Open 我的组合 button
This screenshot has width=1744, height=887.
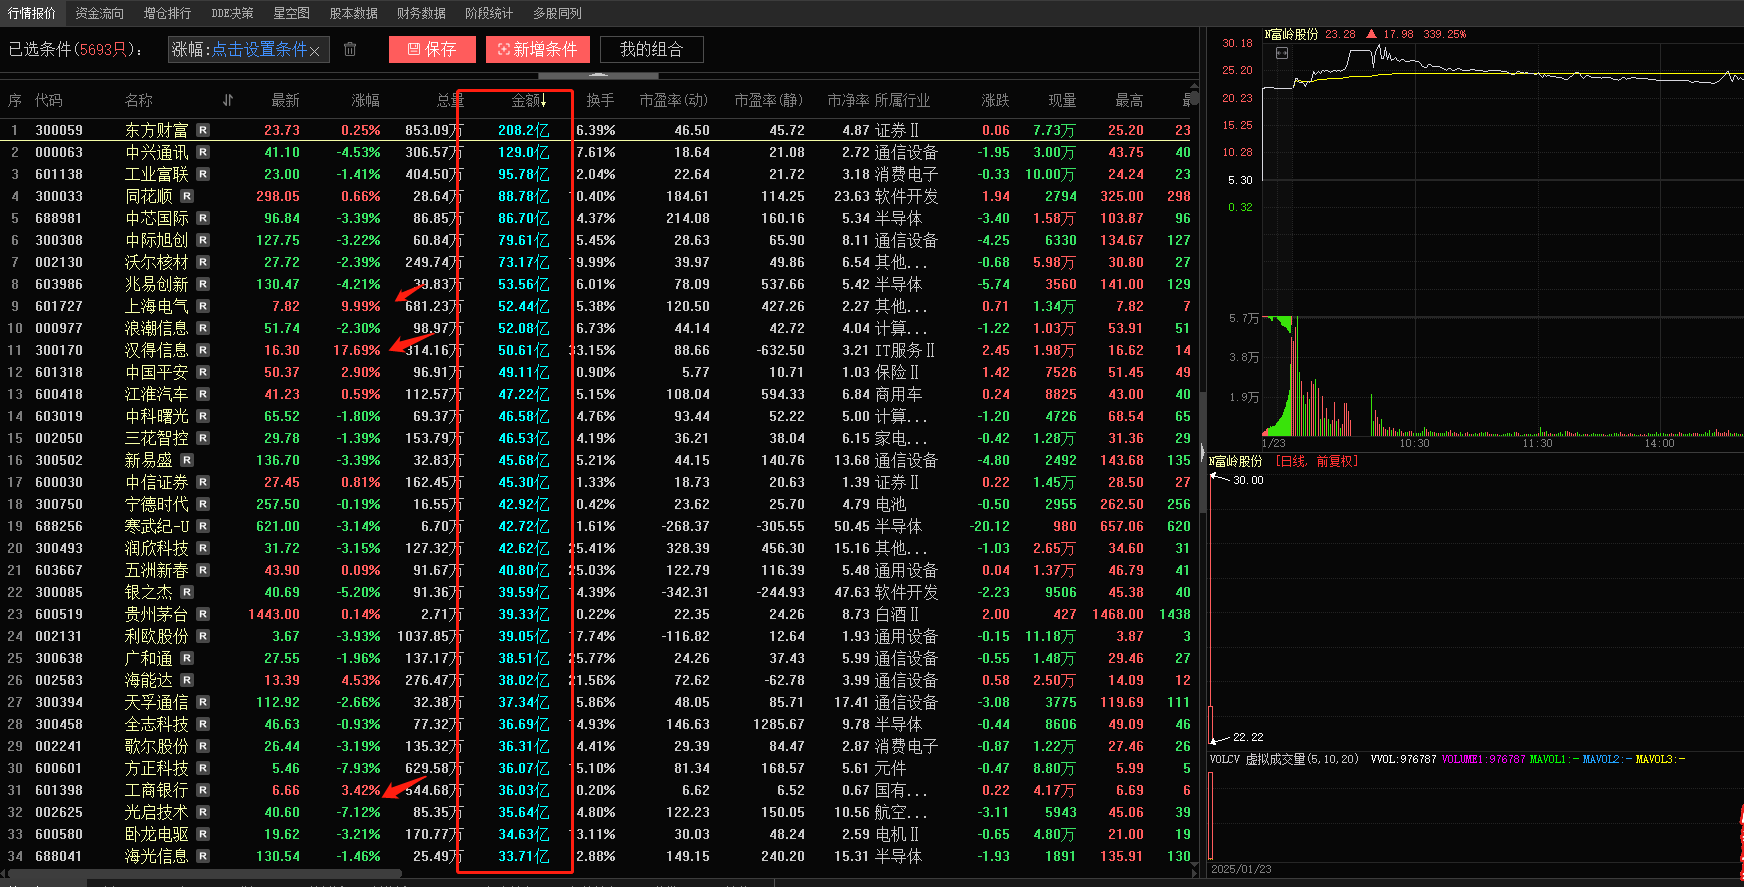pos(651,49)
